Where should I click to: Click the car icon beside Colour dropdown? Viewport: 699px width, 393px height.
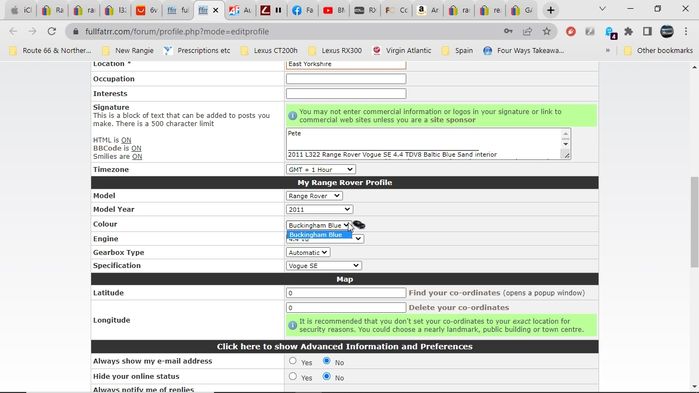[358, 225]
